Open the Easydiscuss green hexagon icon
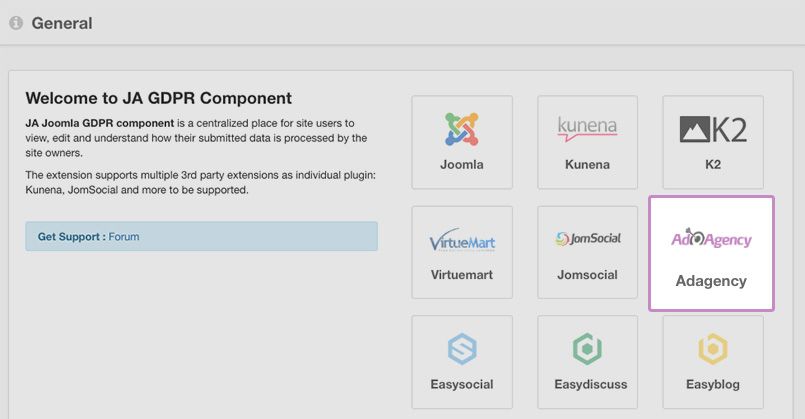This screenshot has width=805, height=419. click(x=587, y=349)
